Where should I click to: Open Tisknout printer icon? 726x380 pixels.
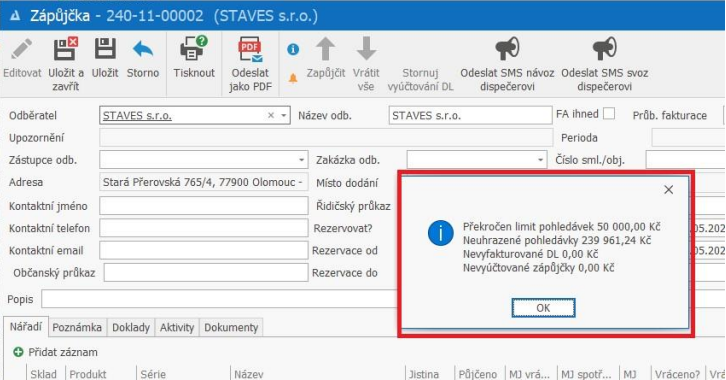click(194, 48)
